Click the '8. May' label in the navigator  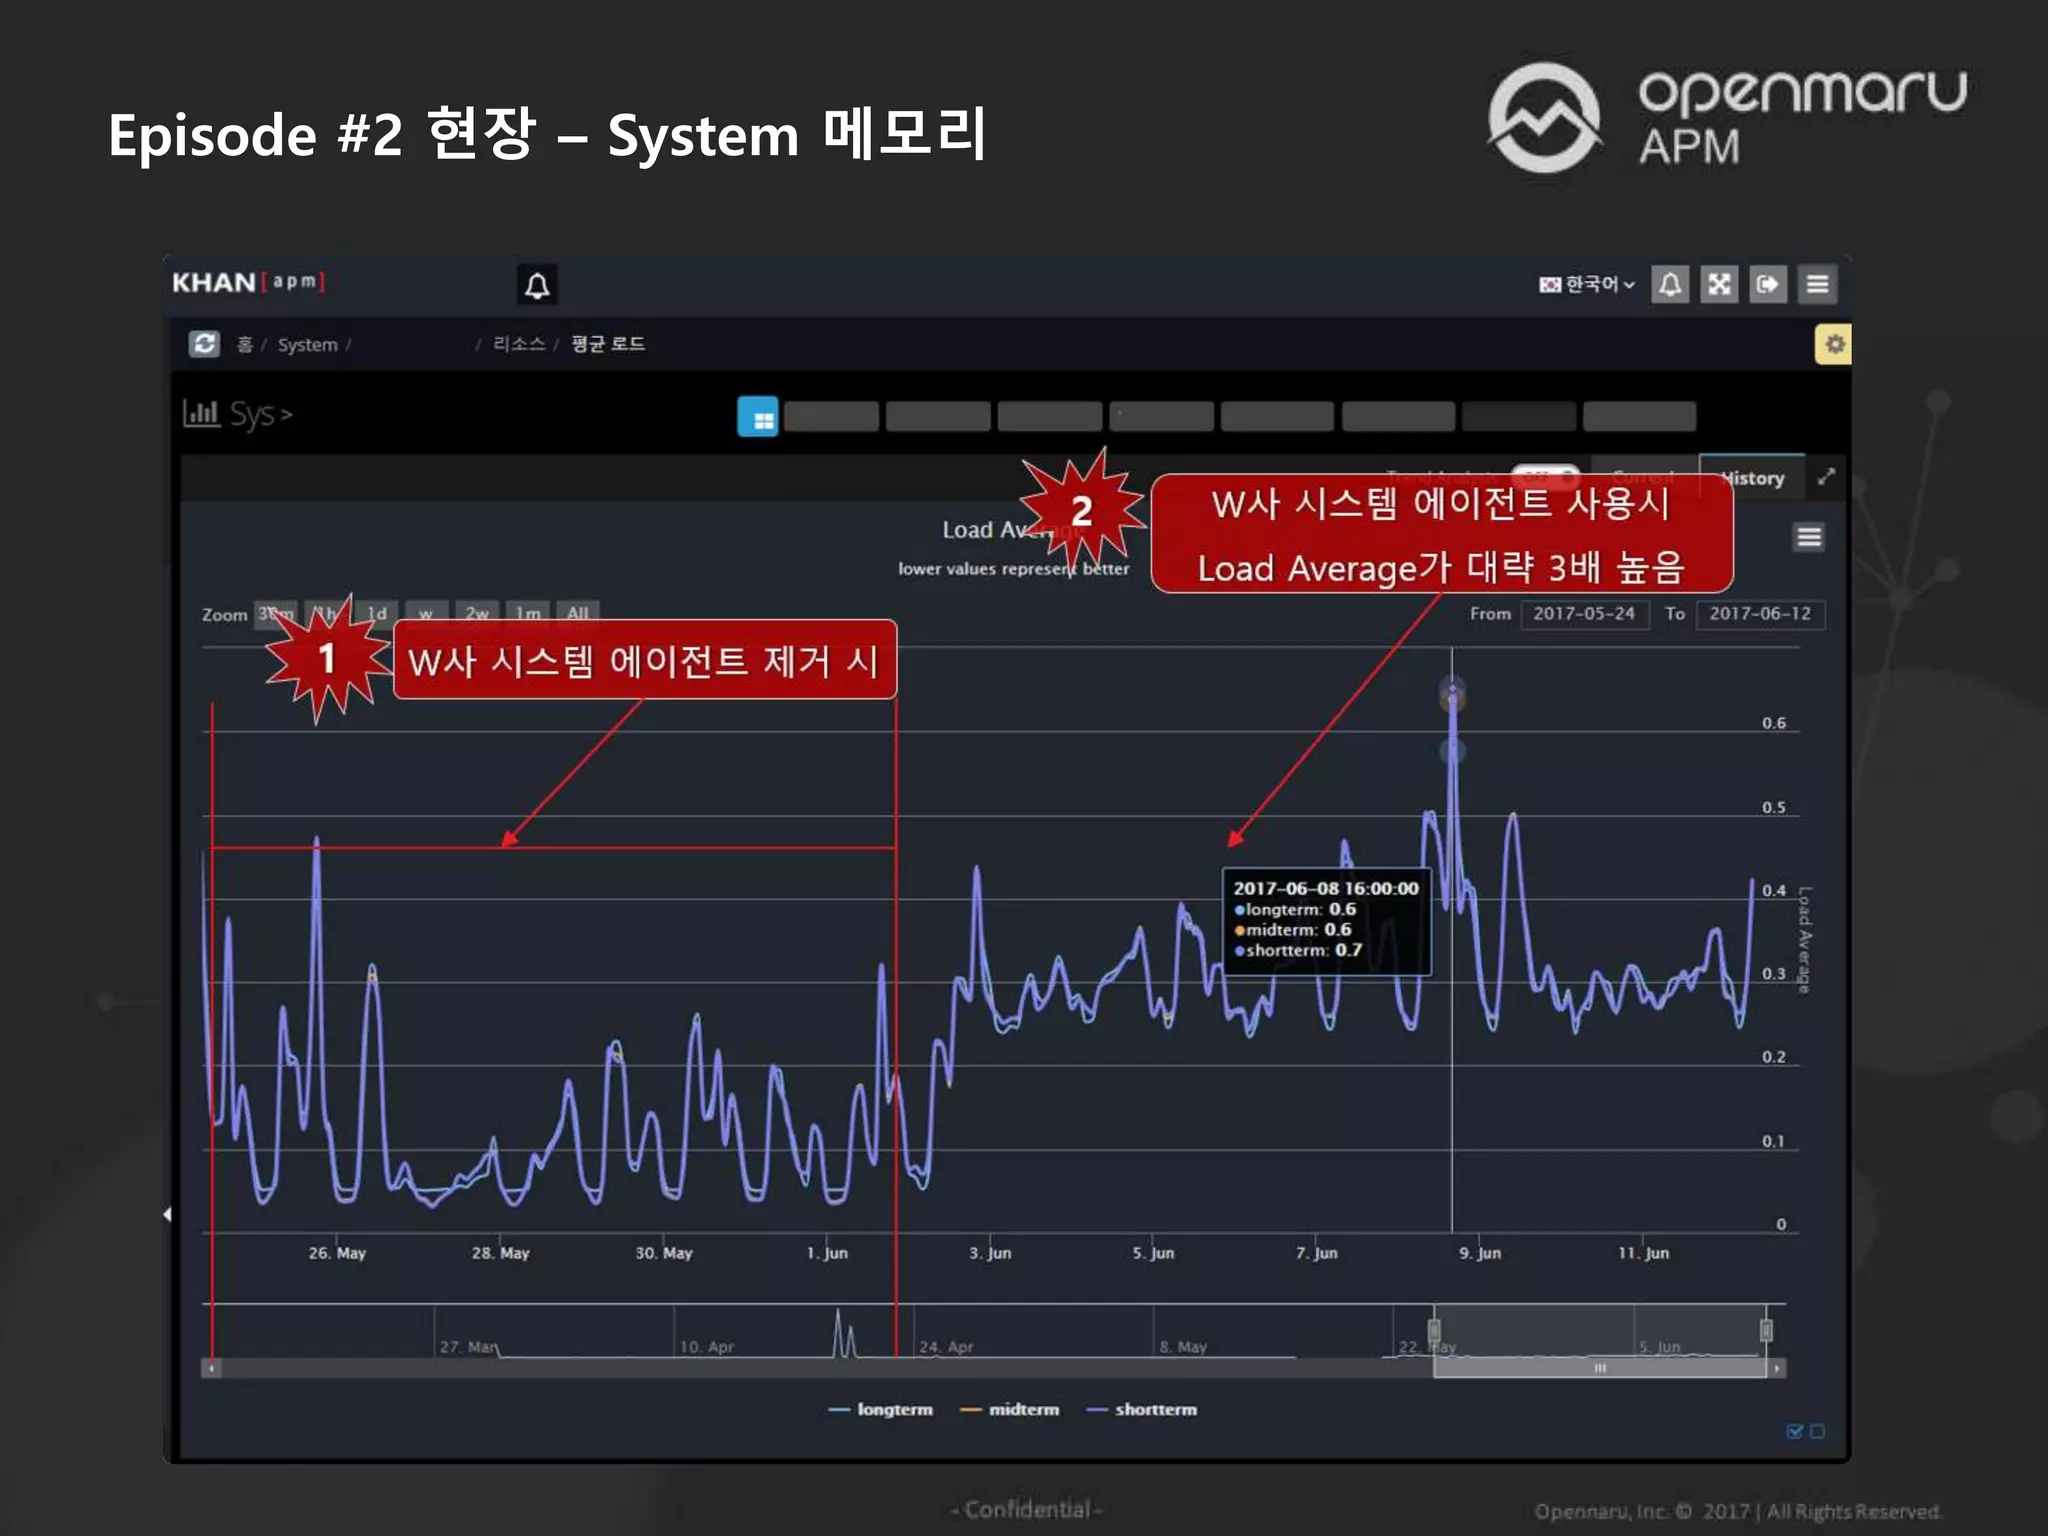click(x=1183, y=1347)
